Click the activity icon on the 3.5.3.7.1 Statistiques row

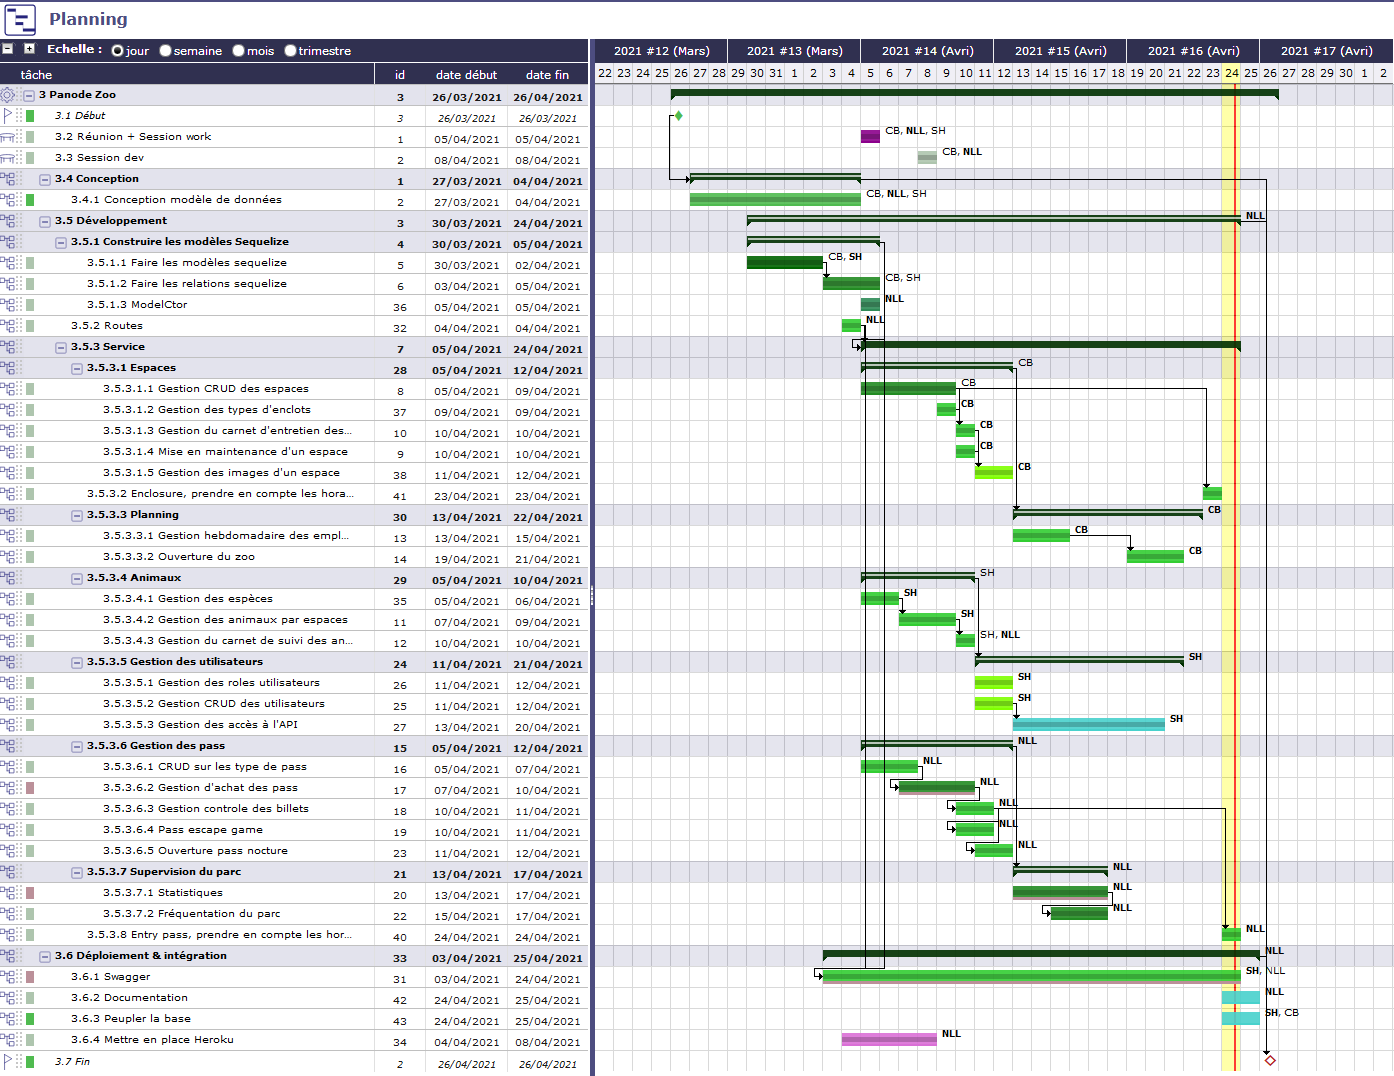point(9,893)
